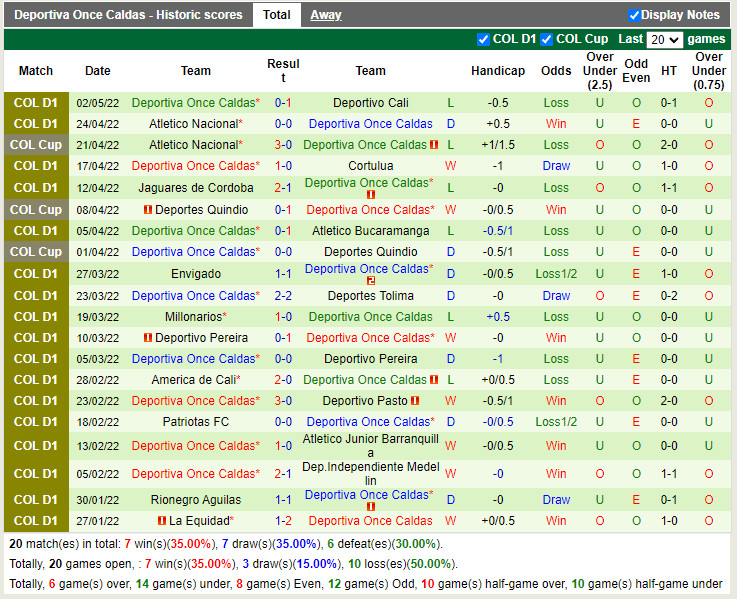Click red card icon in 28/02/22 match row
This screenshot has height=599, width=738.
pos(434,380)
